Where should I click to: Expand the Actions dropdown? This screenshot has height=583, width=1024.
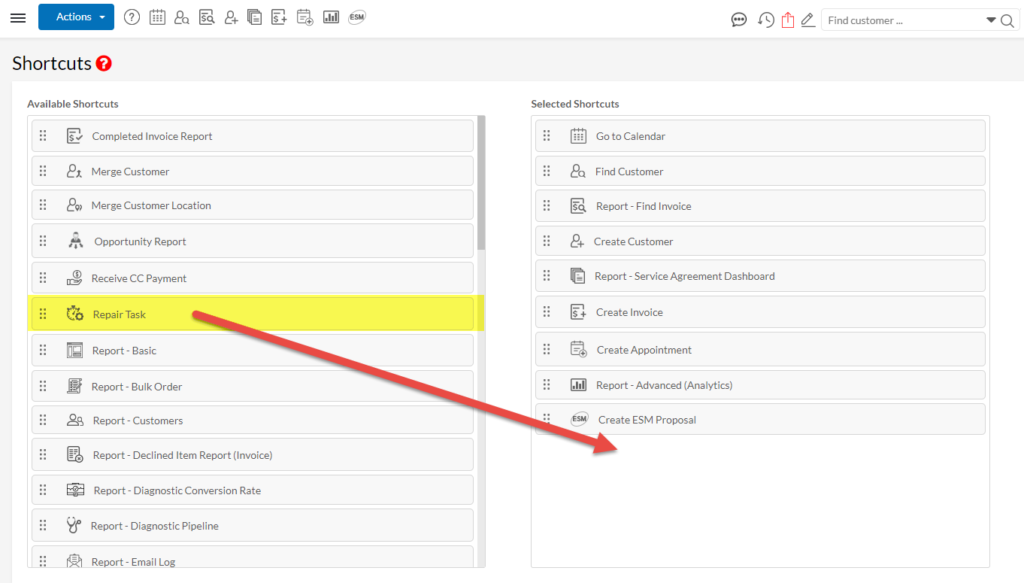(x=75, y=17)
